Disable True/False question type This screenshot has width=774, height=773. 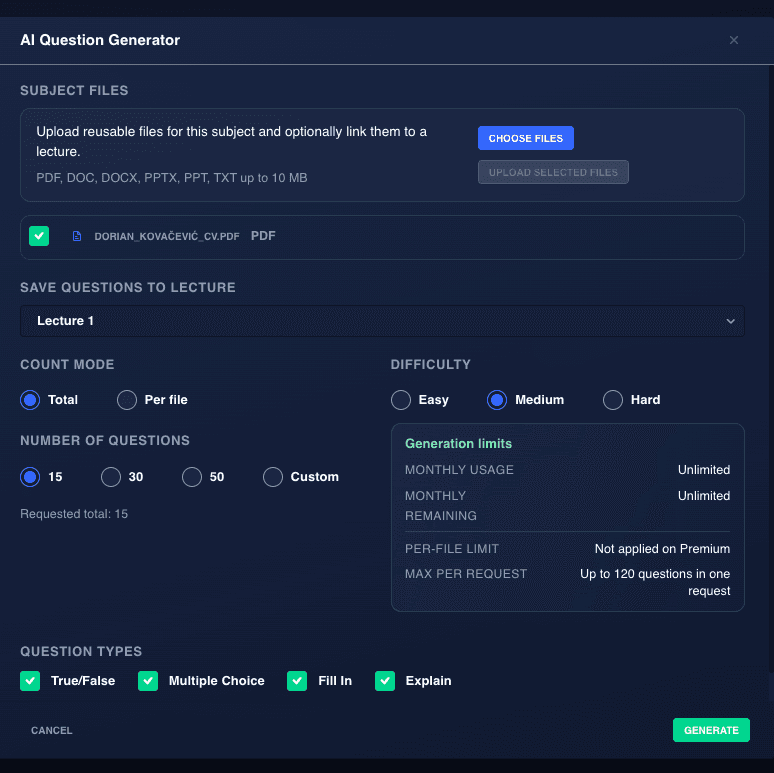pyautogui.click(x=30, y=681)
